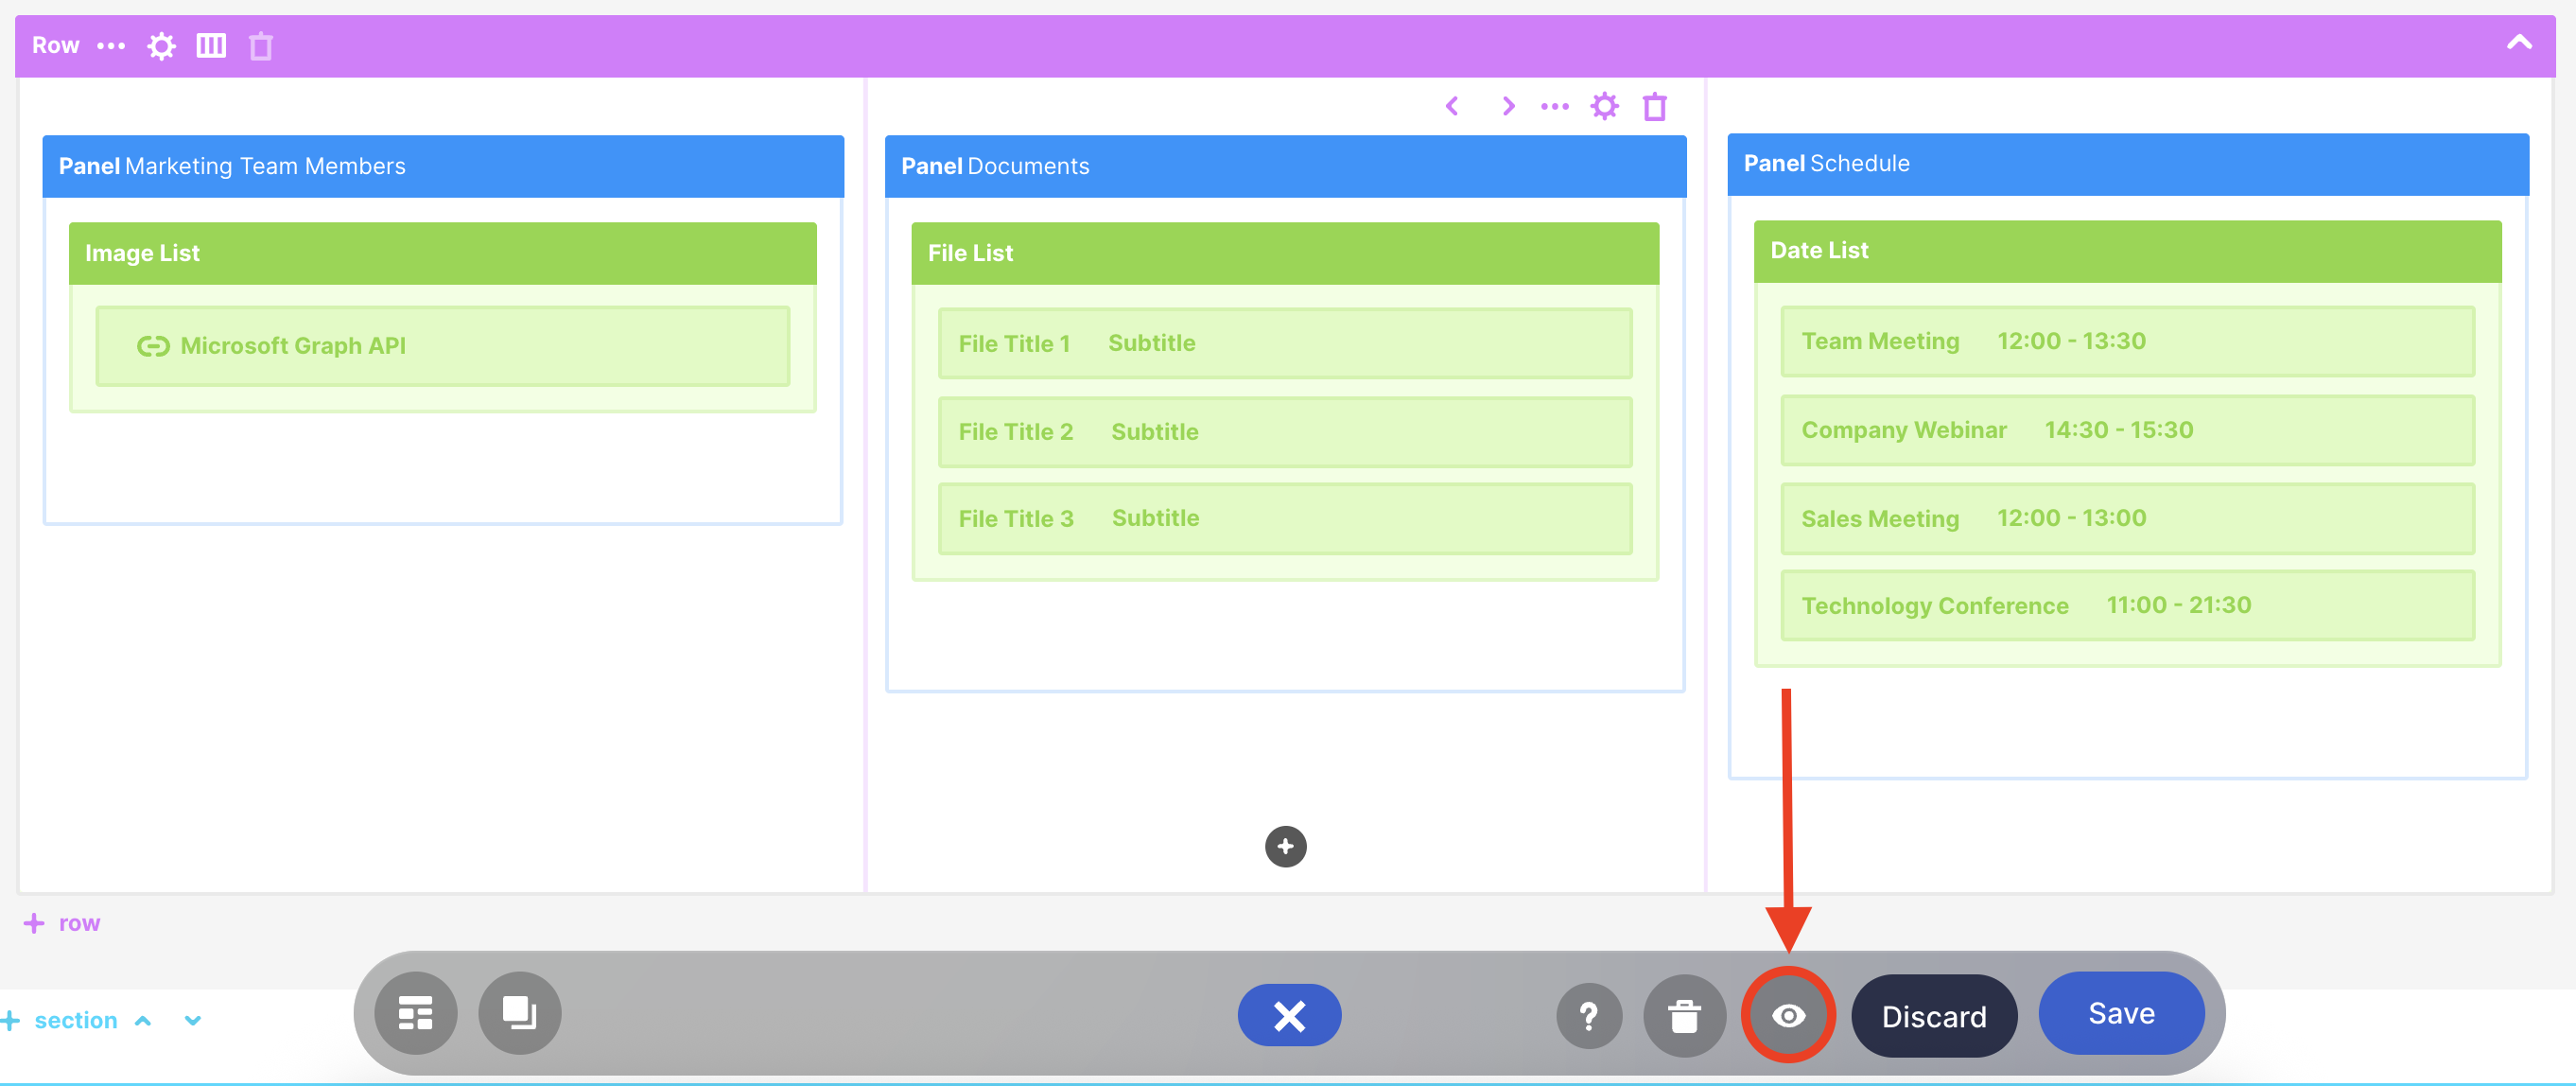The height and width of the screenshot is (1086, 2576).
Task: Delete the Documents column with trash icon
Action: pyautogui.click(x=1655, y=106)
